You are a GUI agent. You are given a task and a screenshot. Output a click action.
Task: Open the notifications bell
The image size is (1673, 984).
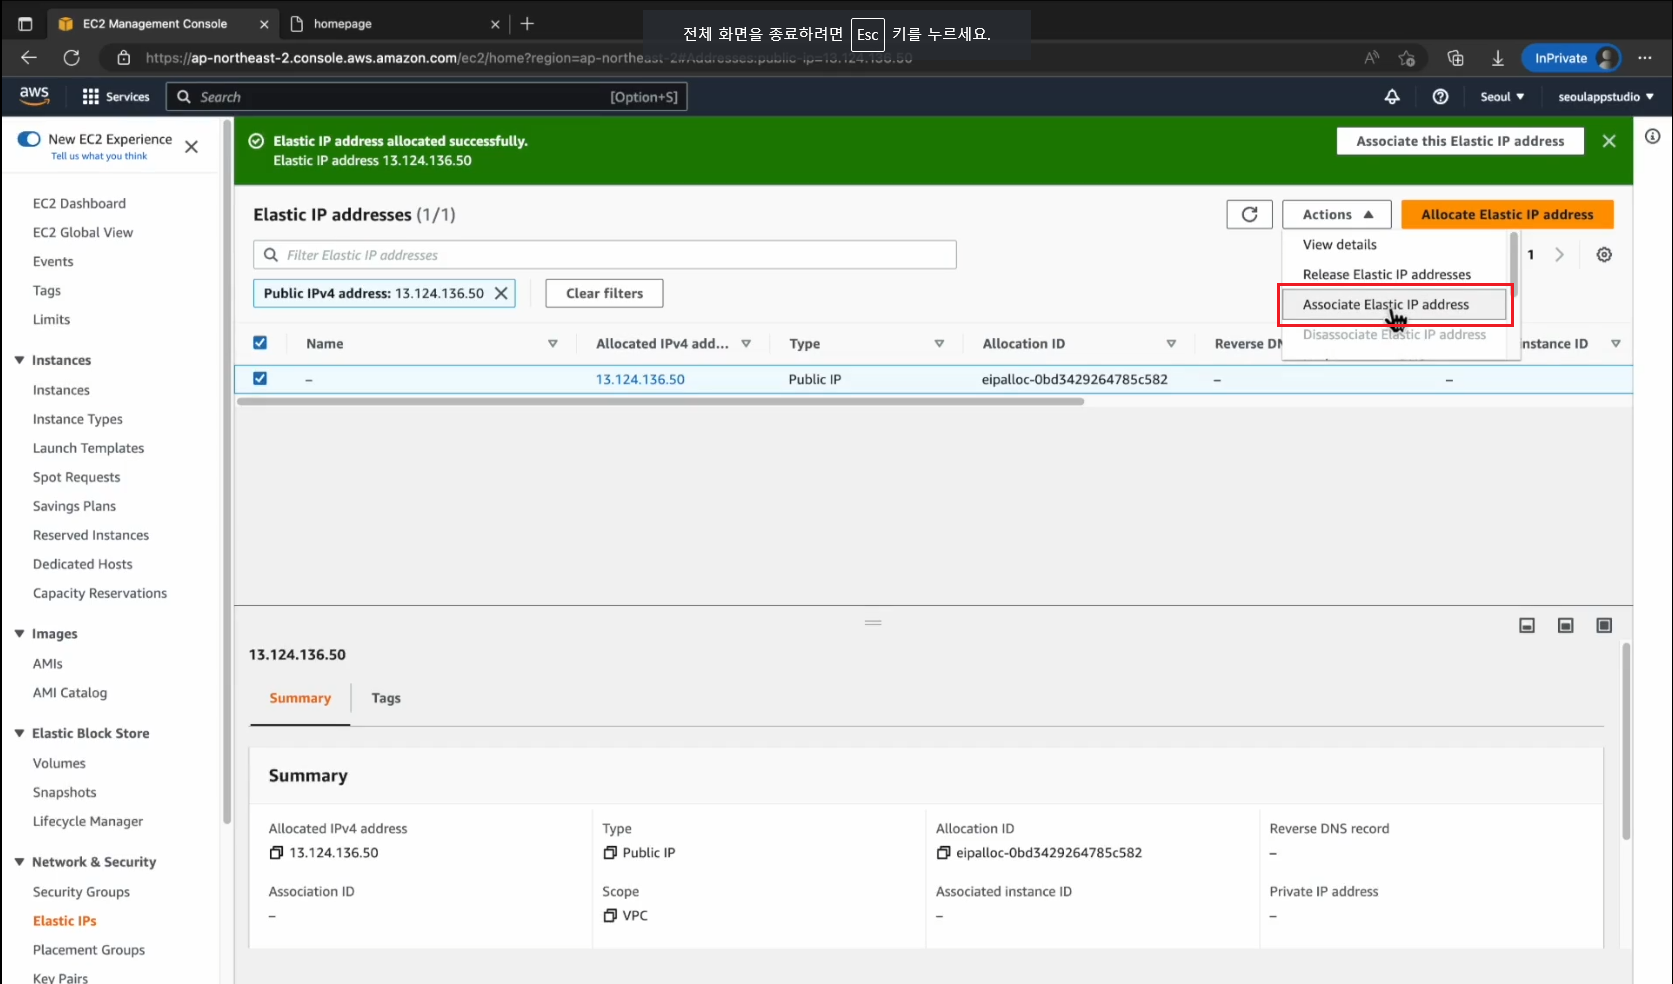pos(1392,97)
